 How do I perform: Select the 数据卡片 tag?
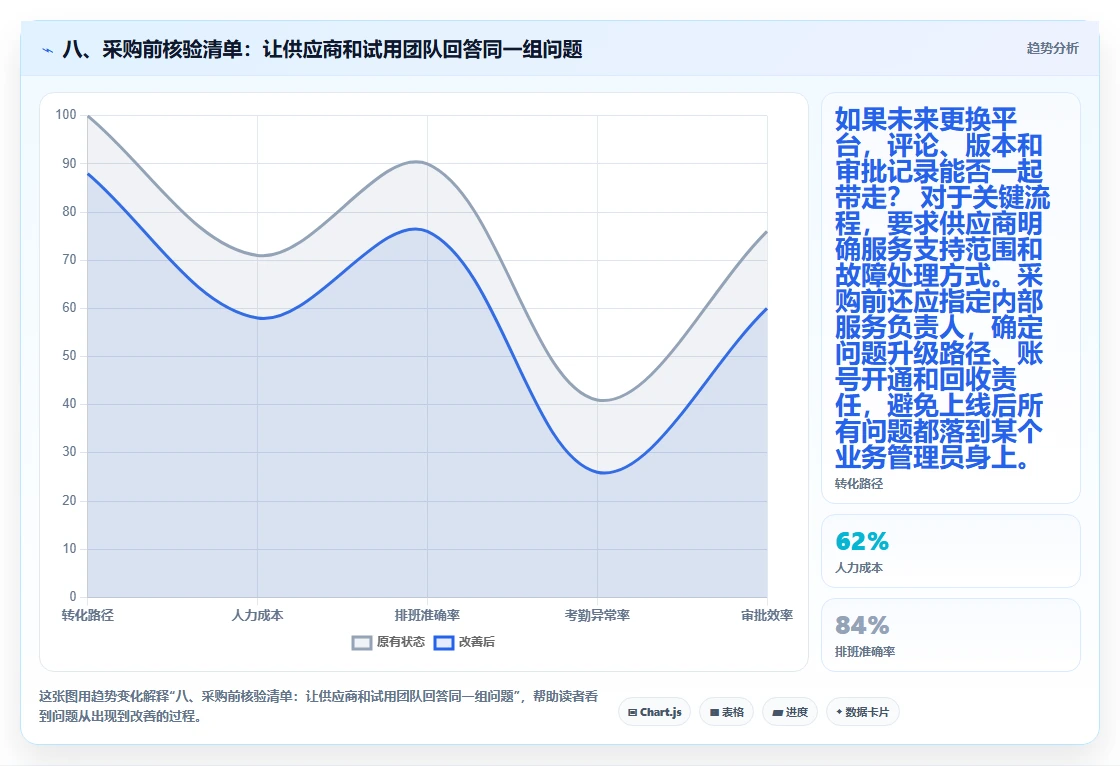click(863, 712)
